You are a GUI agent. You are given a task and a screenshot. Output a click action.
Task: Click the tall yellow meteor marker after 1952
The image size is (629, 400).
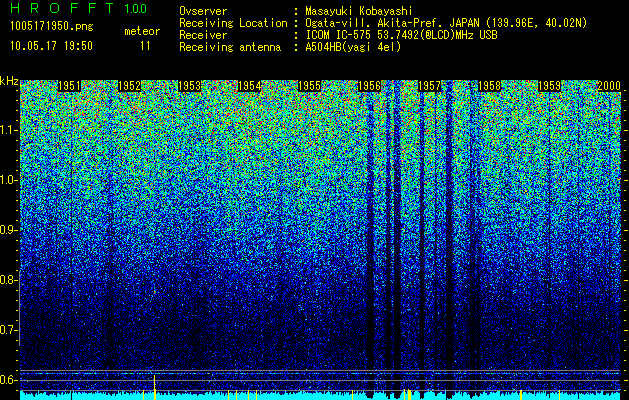[154, 387]
